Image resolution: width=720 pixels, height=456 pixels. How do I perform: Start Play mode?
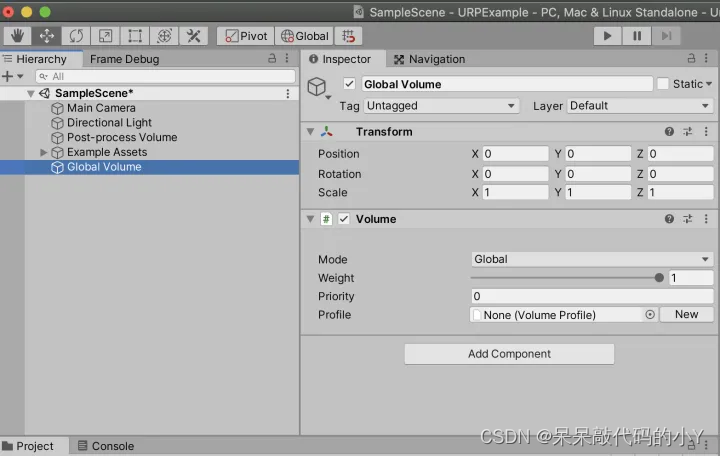[x=607, y=36]
